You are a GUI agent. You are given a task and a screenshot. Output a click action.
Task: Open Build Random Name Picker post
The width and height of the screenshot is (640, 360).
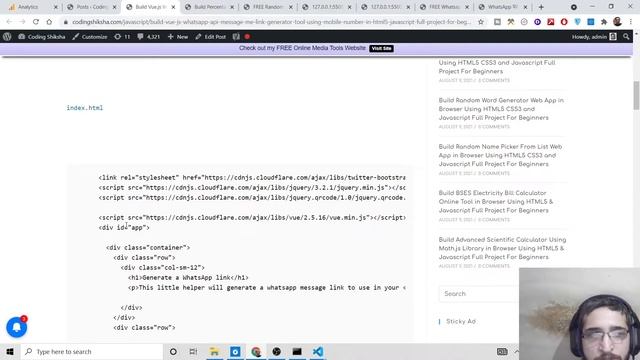(500, 155)
